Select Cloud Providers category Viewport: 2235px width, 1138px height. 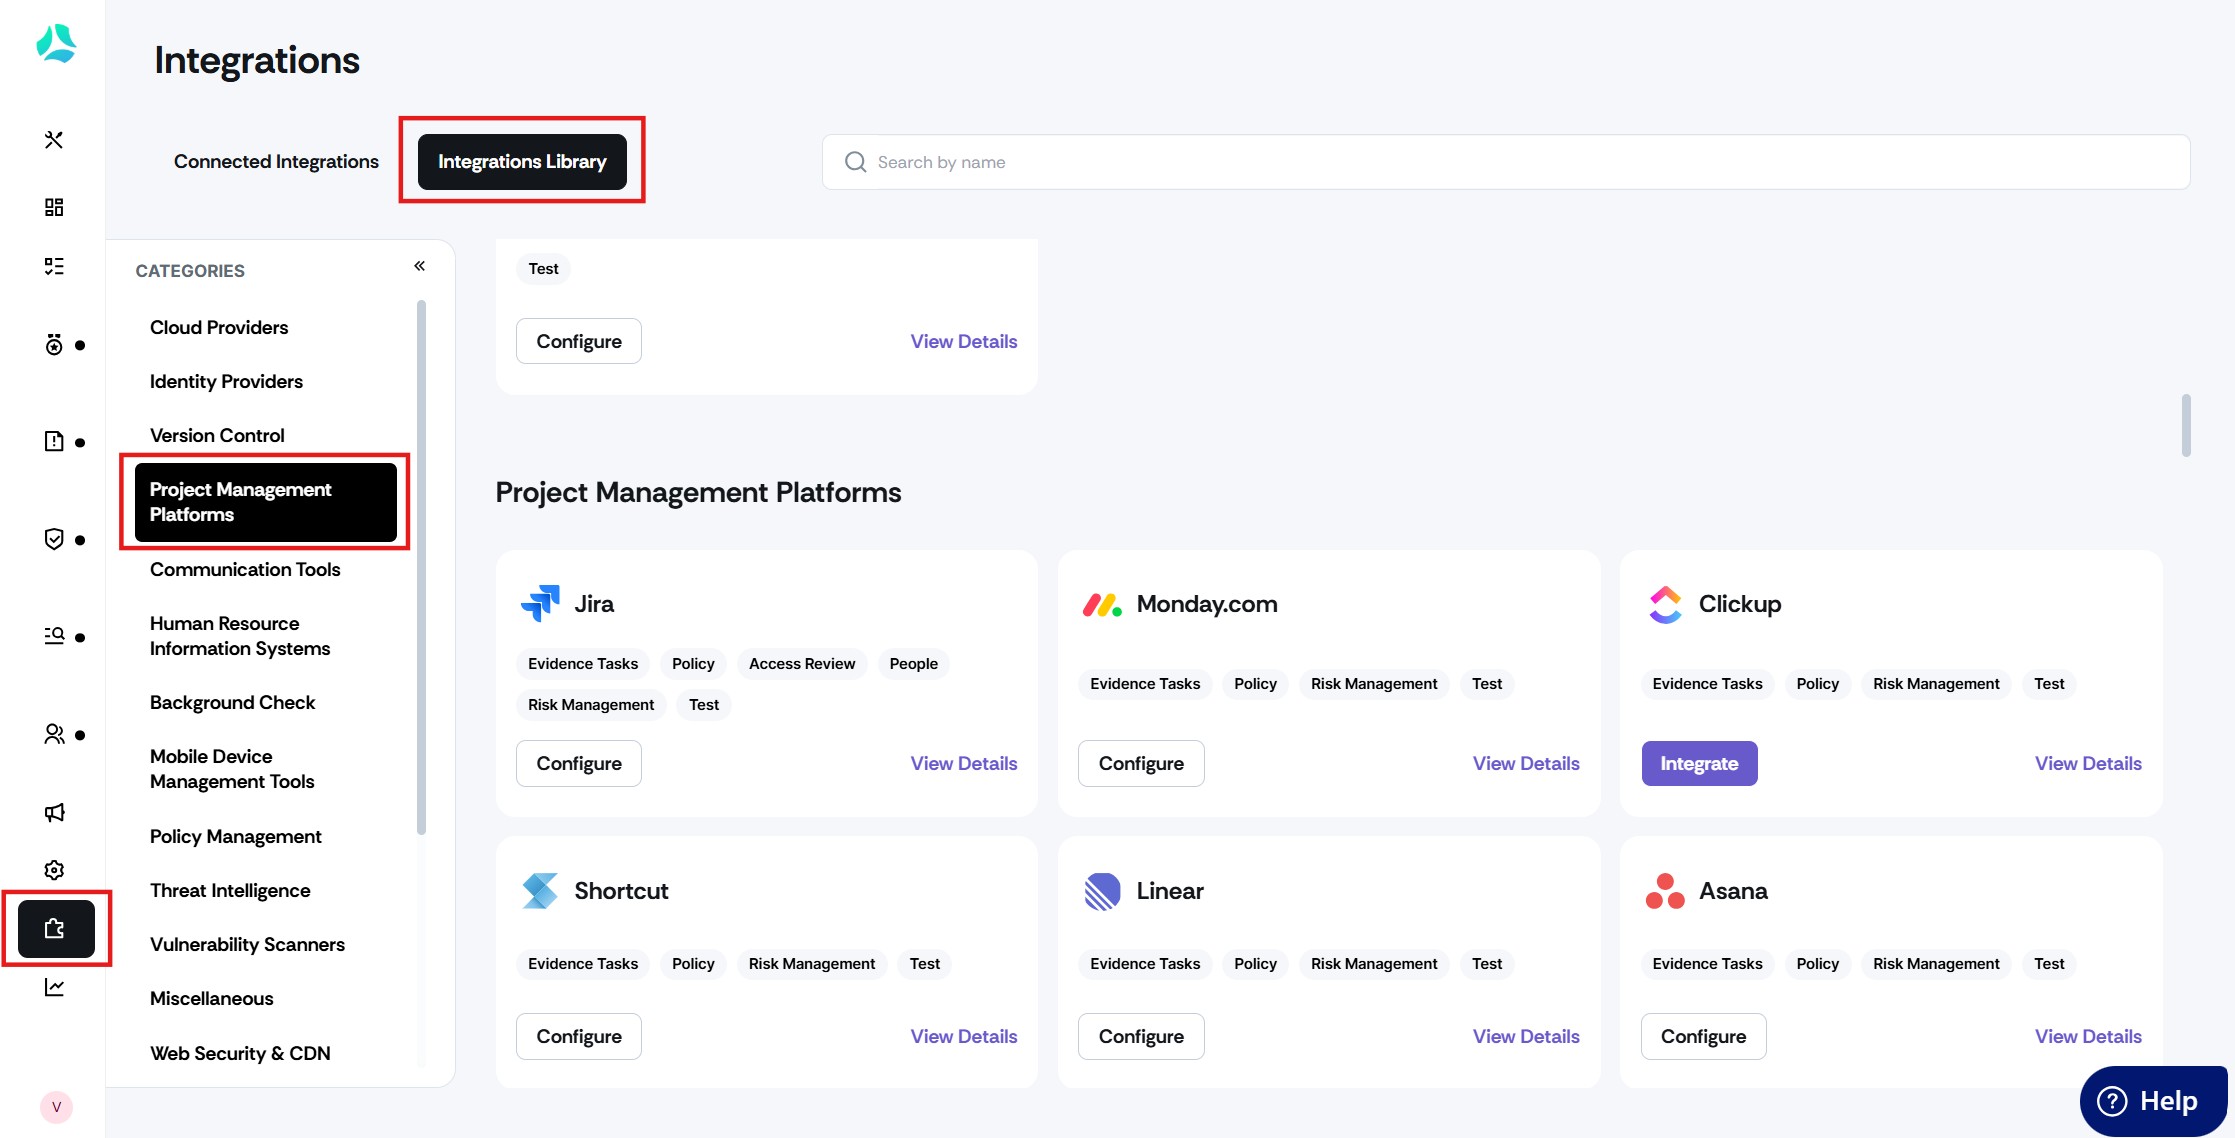point(219,328)
